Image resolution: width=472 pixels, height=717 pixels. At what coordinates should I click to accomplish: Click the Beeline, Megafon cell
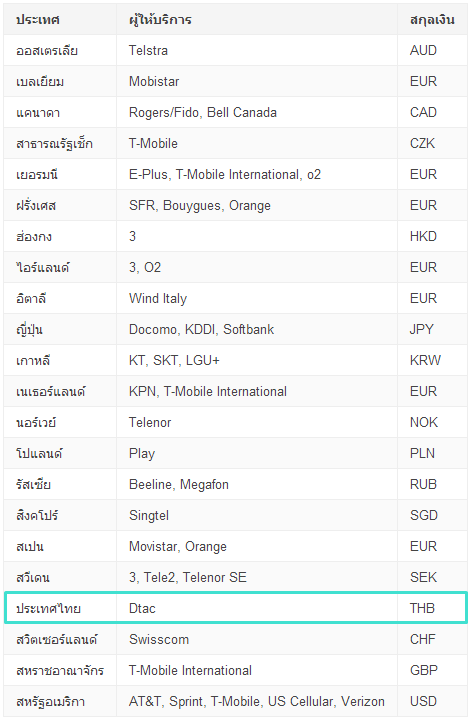[257, 484]
